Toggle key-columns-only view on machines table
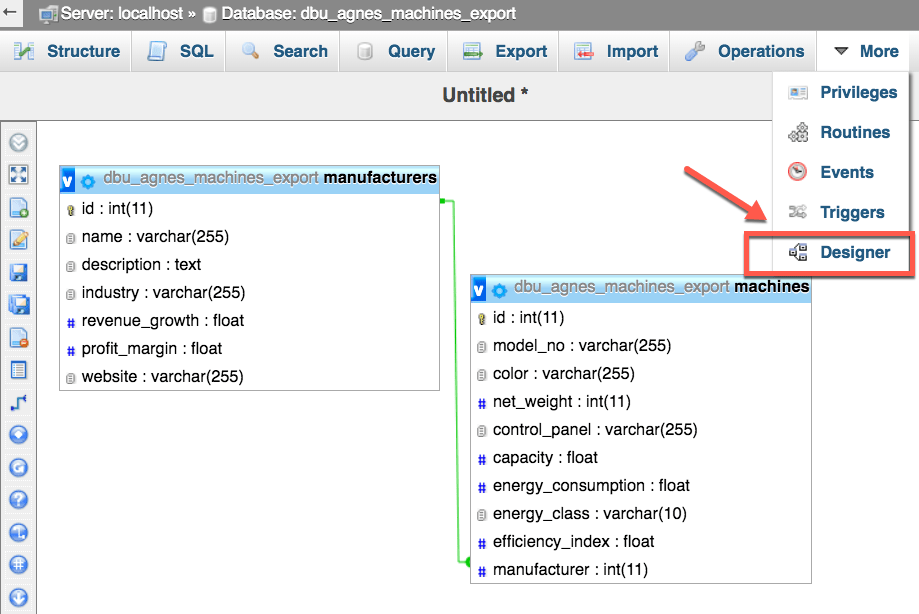The width and height of the screenshot is (919, 614). tap(479, 288)
